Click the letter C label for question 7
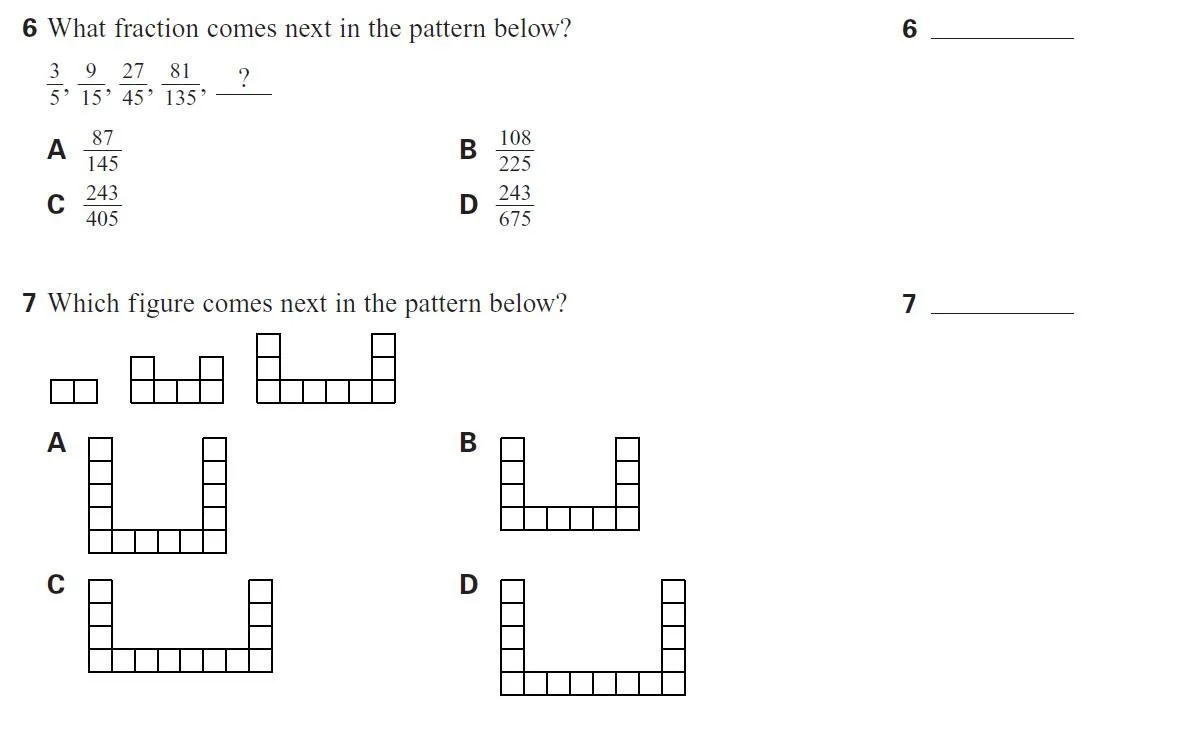This screenshot has width=1183, height=738. coord(56,584)
